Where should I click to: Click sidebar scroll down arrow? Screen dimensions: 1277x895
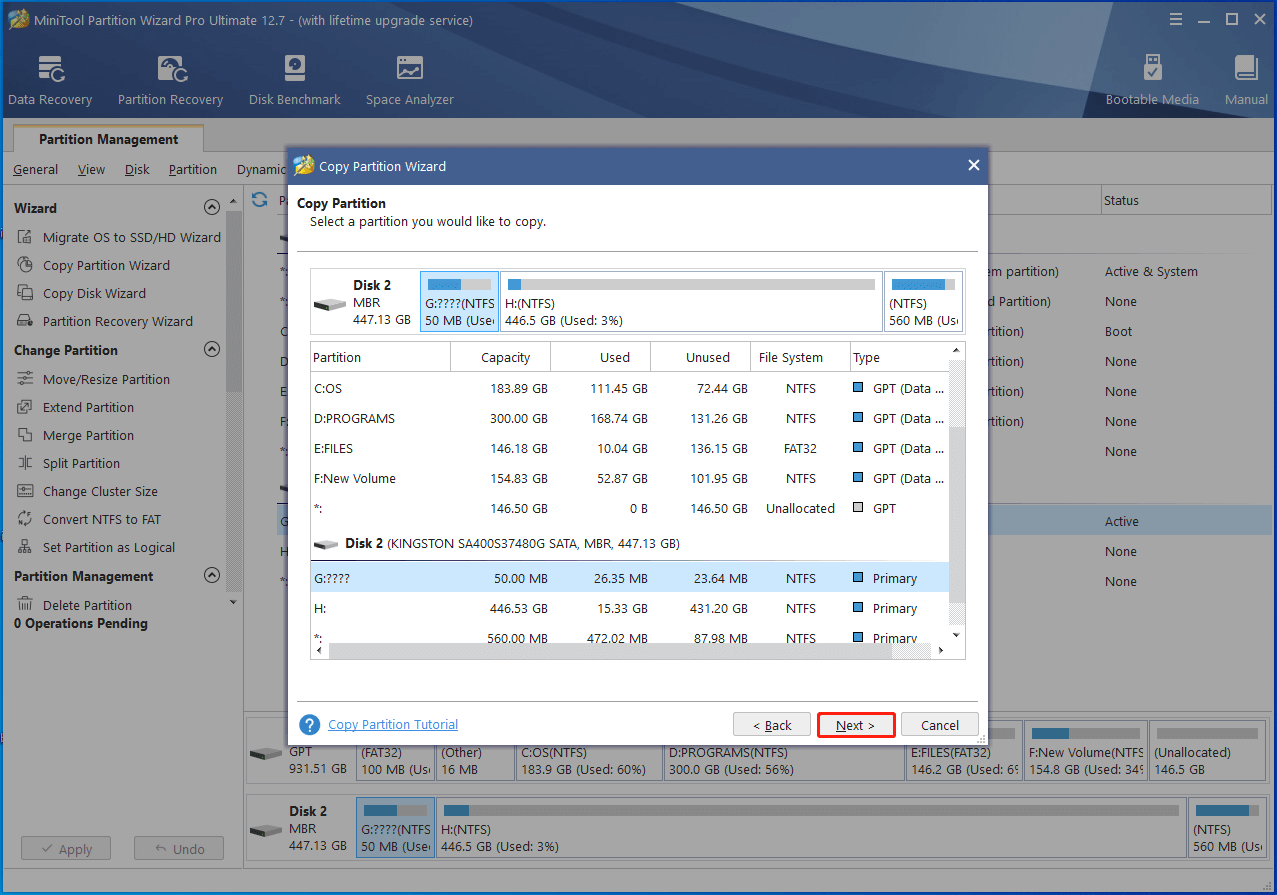point(234,602)
